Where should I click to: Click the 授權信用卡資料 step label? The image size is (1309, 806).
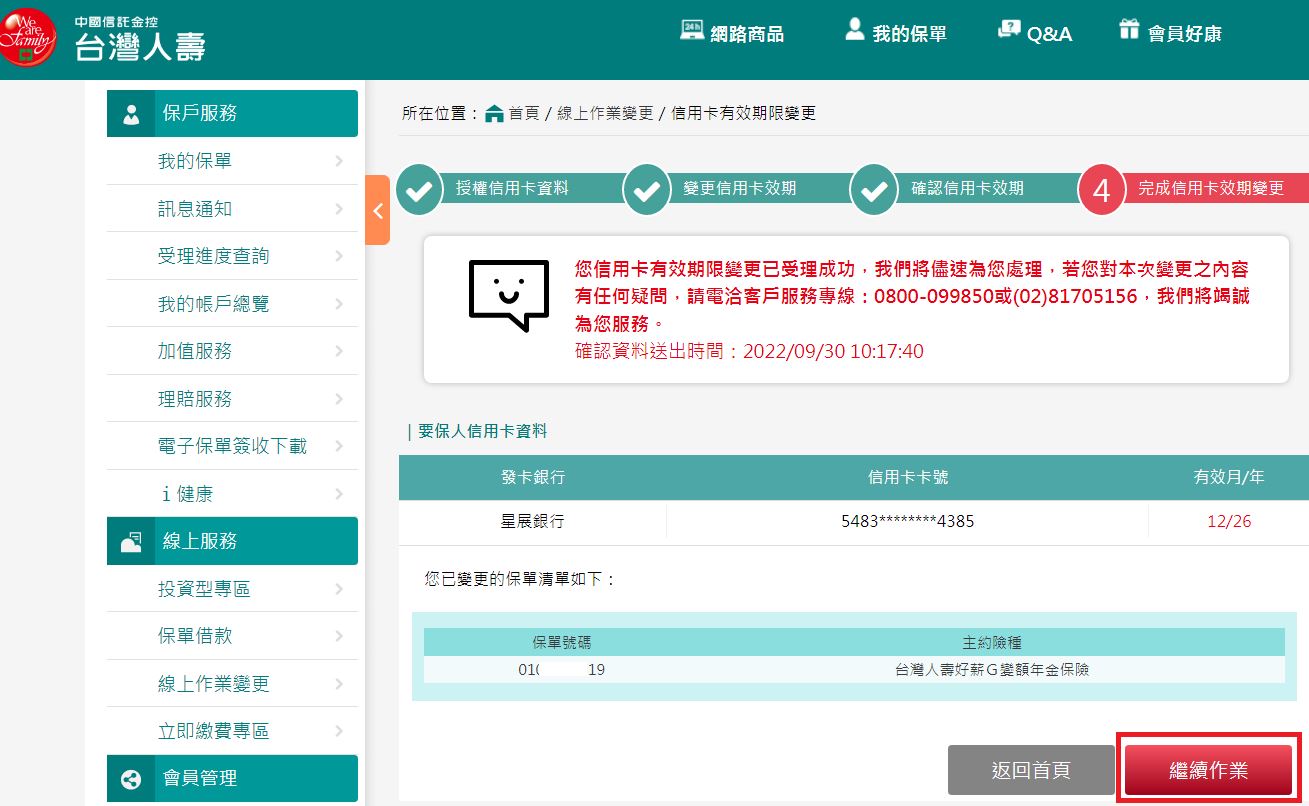(x=512, y=188)
